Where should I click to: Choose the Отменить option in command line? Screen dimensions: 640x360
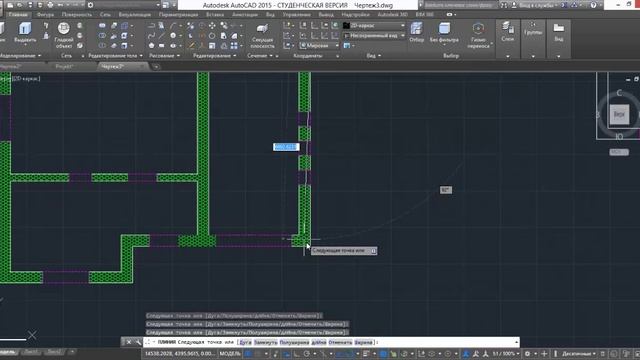click(340, 342)
